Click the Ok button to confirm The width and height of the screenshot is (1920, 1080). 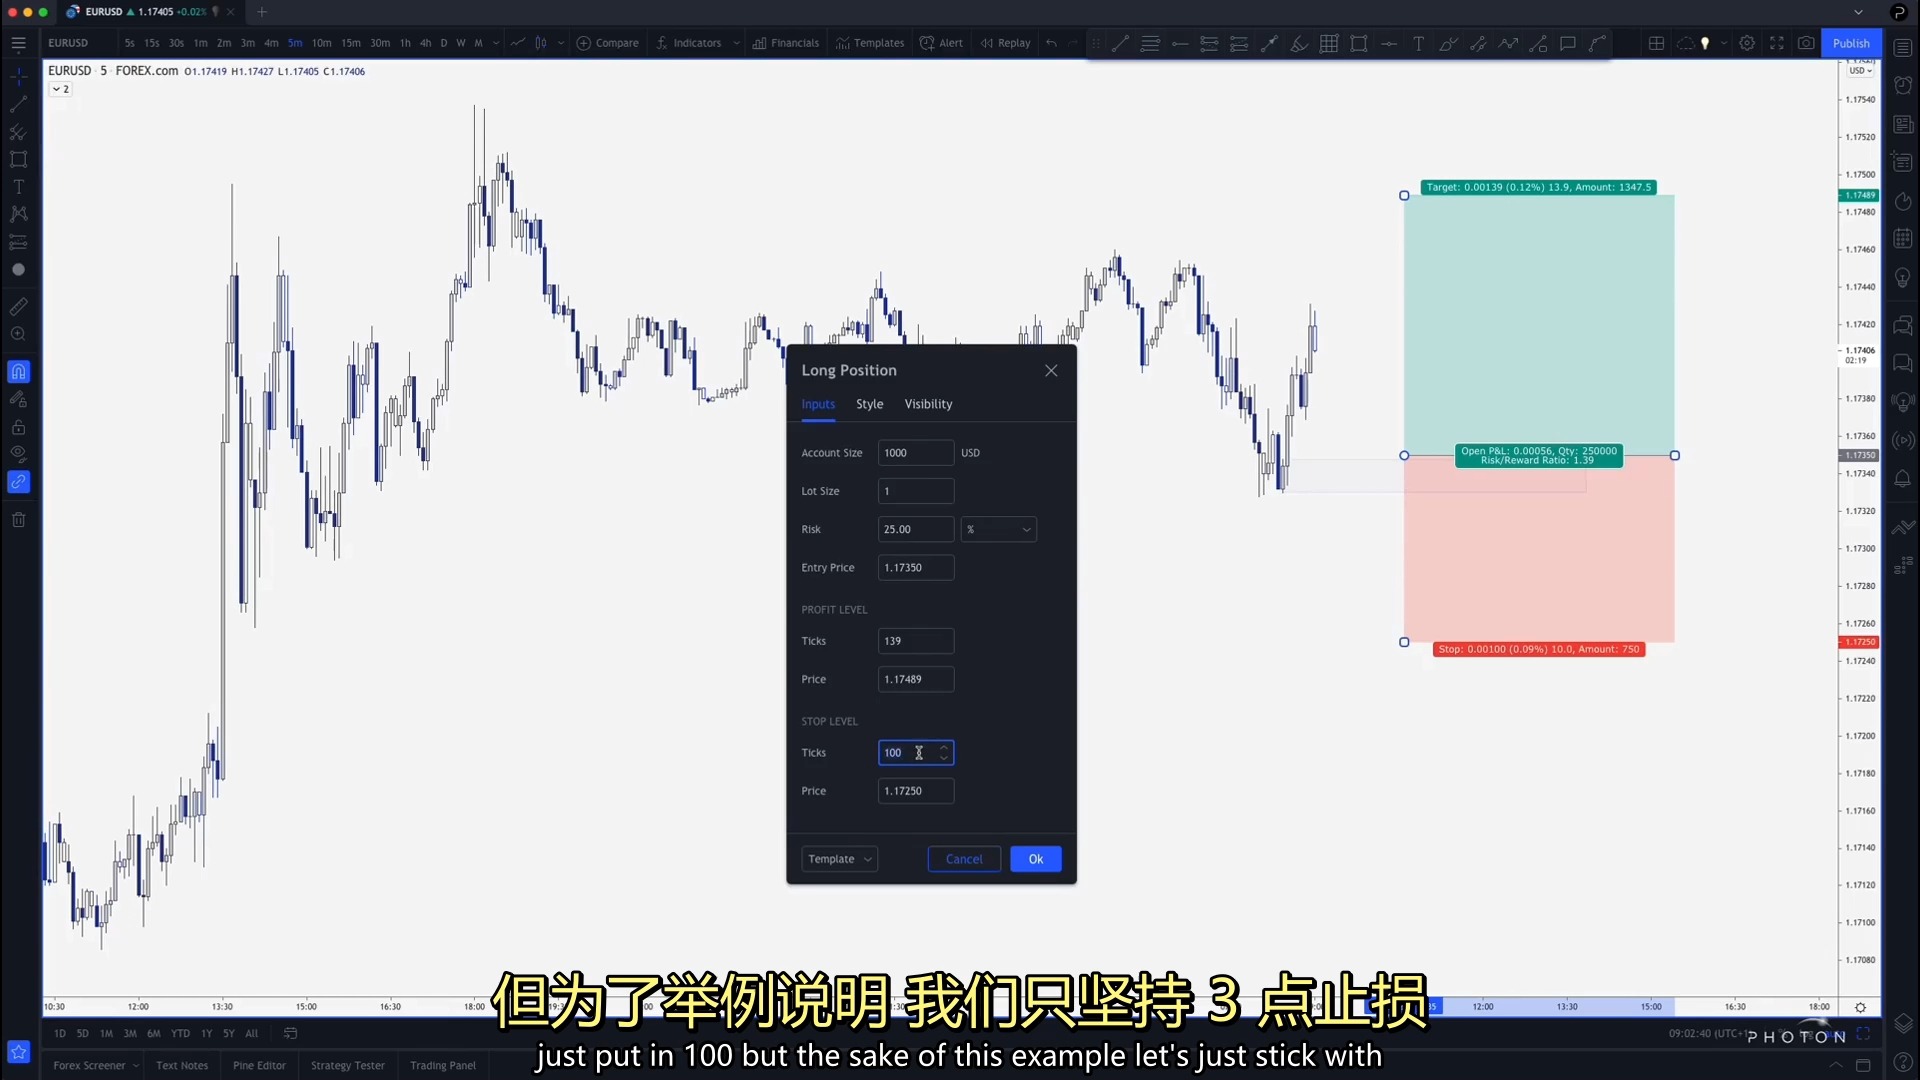[1036, 858]
